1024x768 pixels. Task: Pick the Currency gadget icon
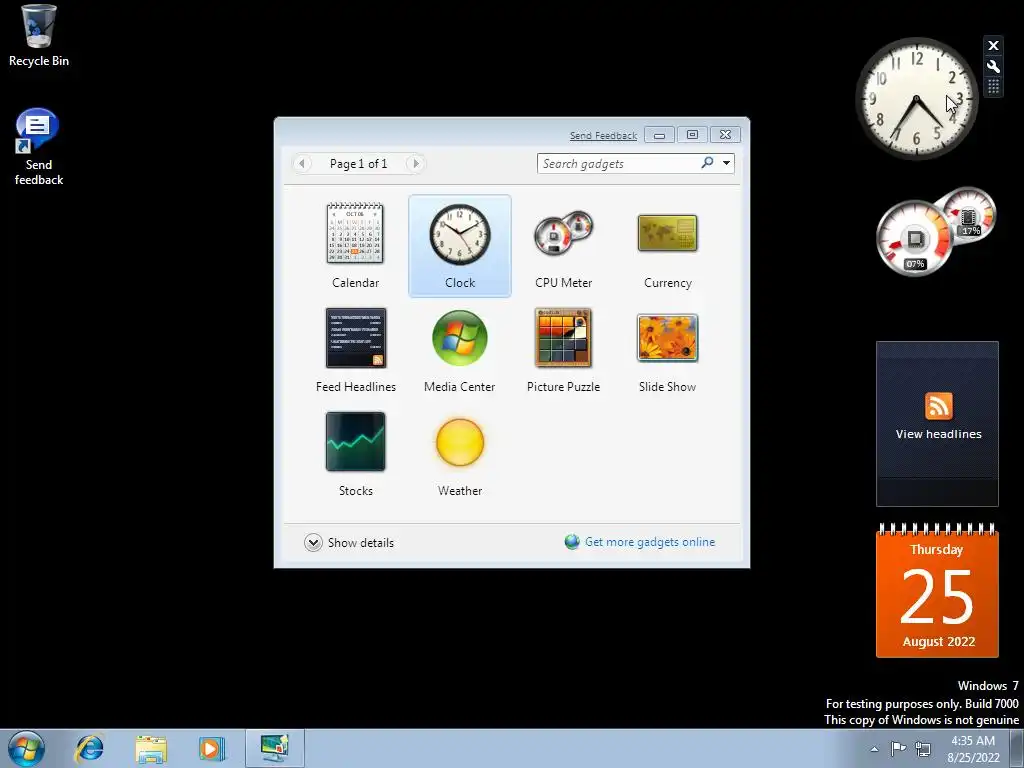point(667,233)
